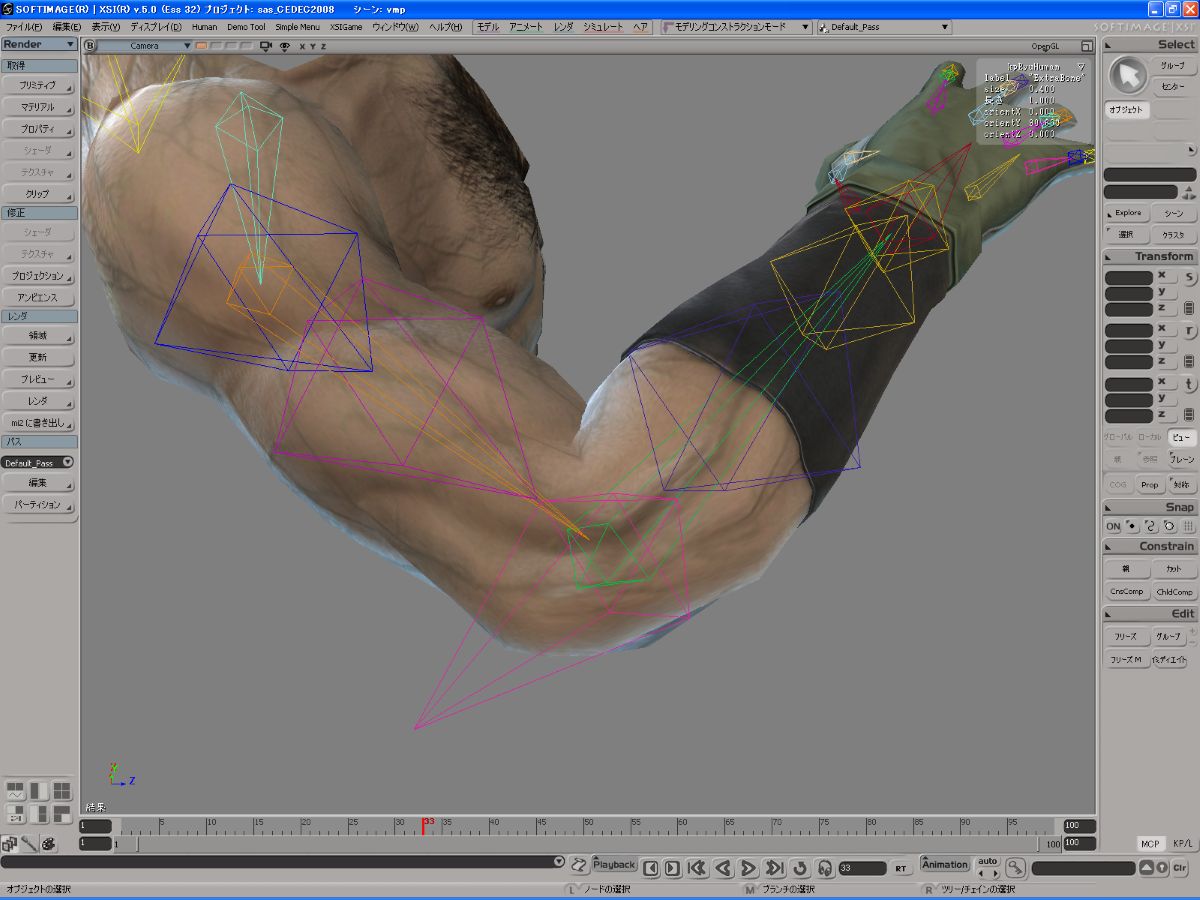Click the scale (s) transform icon
The width and height of the screenshot is (1200, 900).
[1189, 277]
